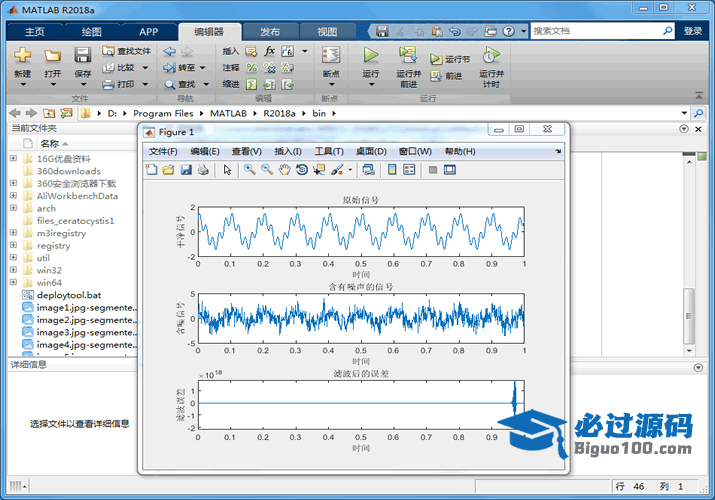The image size is (715, 500).
Task: Open Figure 1 文件(F) menu
Action: pyautogui.click(x=163, y=151)
